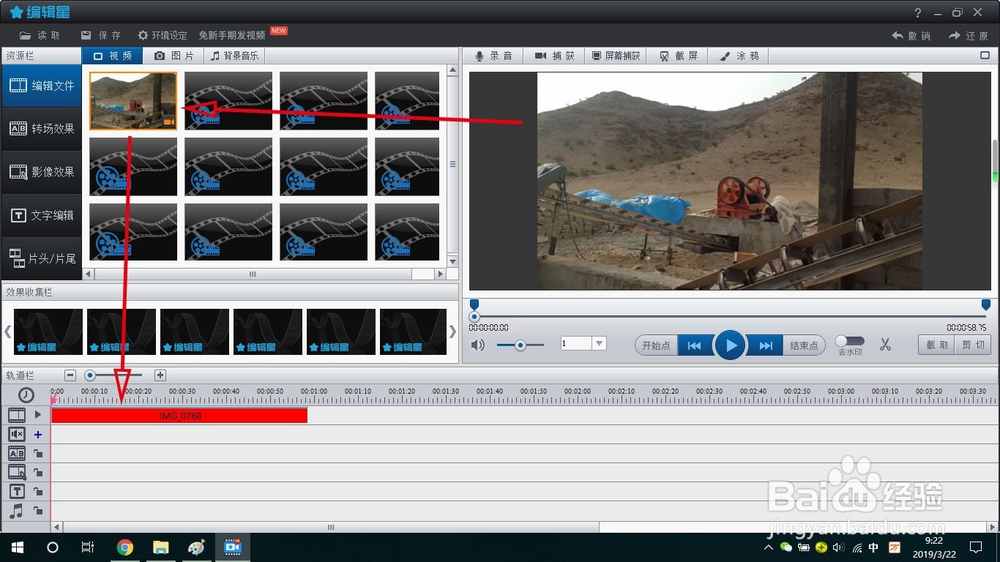Click resource list scroll down arrow
This screenshot has height=562, width=1000.
(x=452, y=262)
